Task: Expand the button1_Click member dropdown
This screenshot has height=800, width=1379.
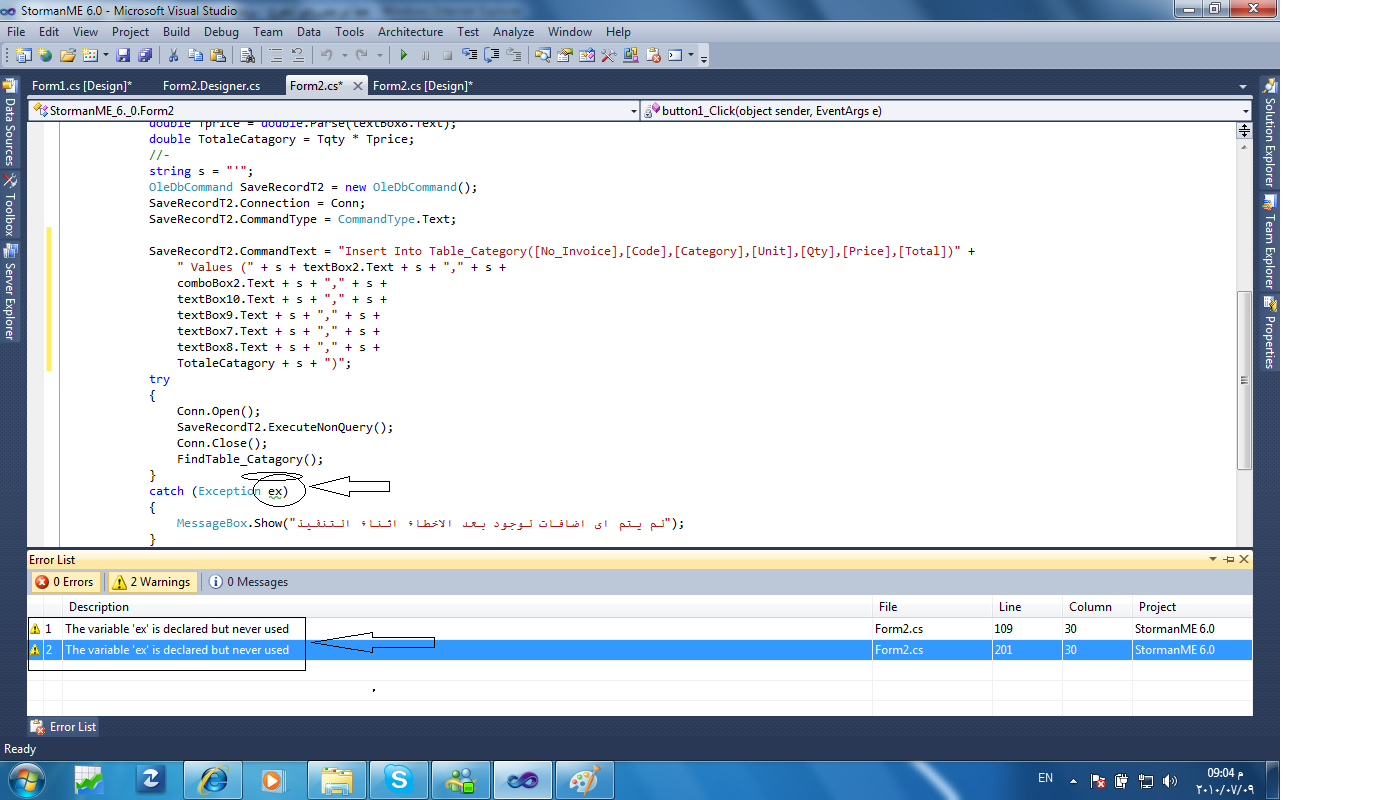Action: [x=946, y=111]
